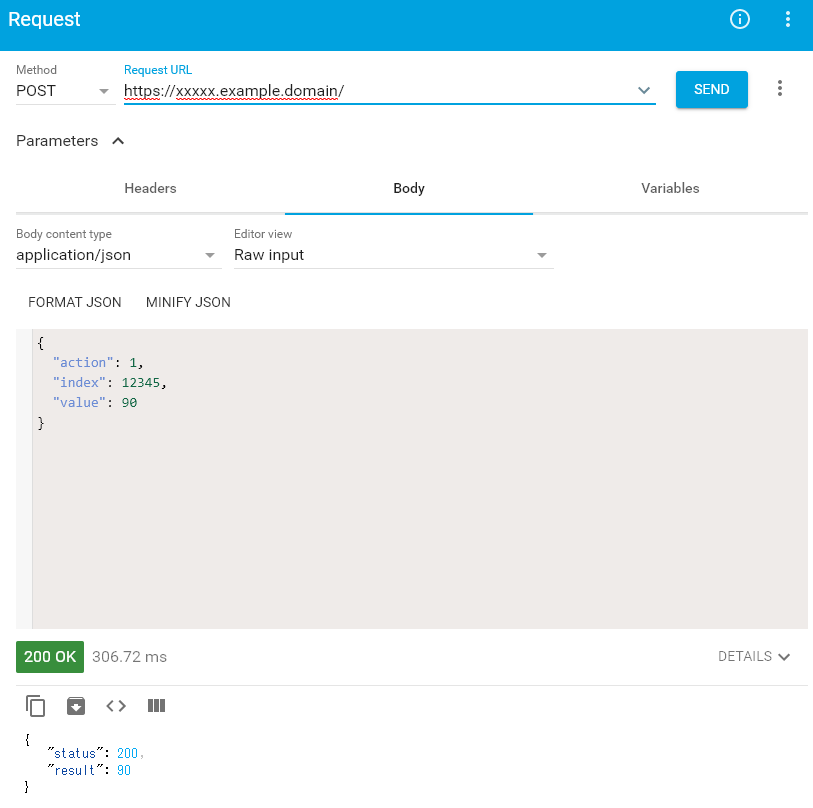
Task: Switch to the Headers tab
Action: point(150,188)
